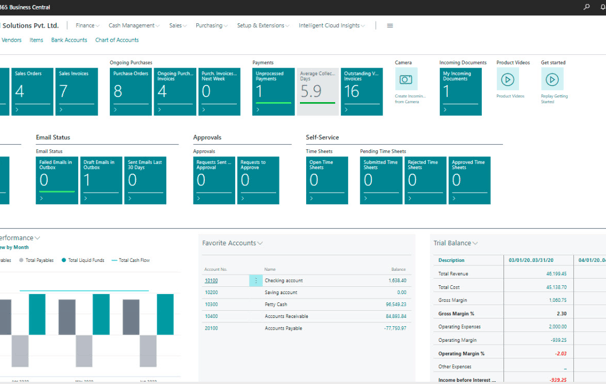606x384 pixels.
Task: Click the Create Incoming from Camera icon
Action: click(x=405, y=79)
